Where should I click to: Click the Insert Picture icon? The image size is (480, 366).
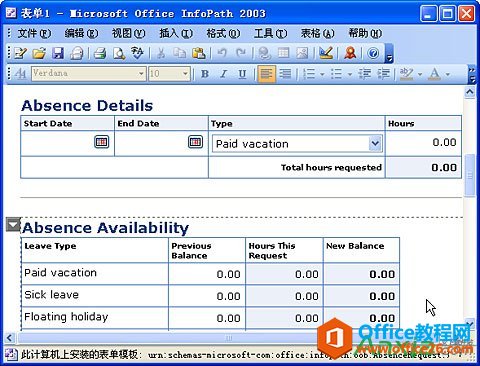tap(302, 53)
